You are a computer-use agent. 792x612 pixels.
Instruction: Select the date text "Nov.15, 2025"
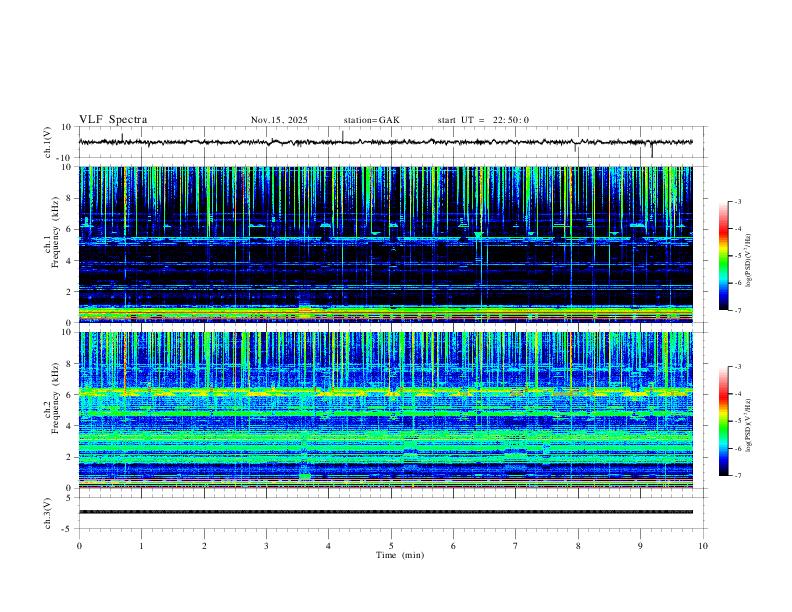[x=279, y=120]
